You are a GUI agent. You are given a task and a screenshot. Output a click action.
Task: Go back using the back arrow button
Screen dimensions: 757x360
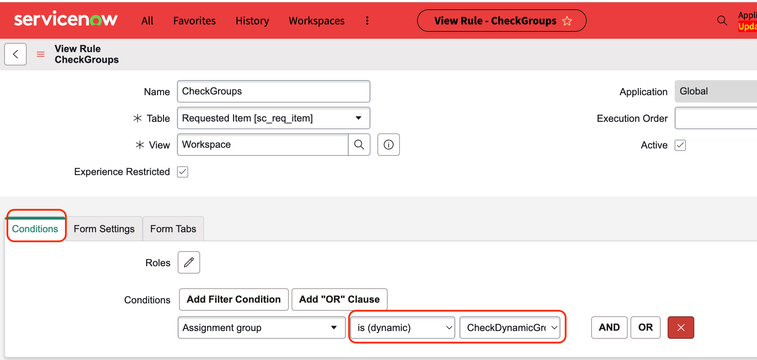pyautogui.click(x=15, y=54)
